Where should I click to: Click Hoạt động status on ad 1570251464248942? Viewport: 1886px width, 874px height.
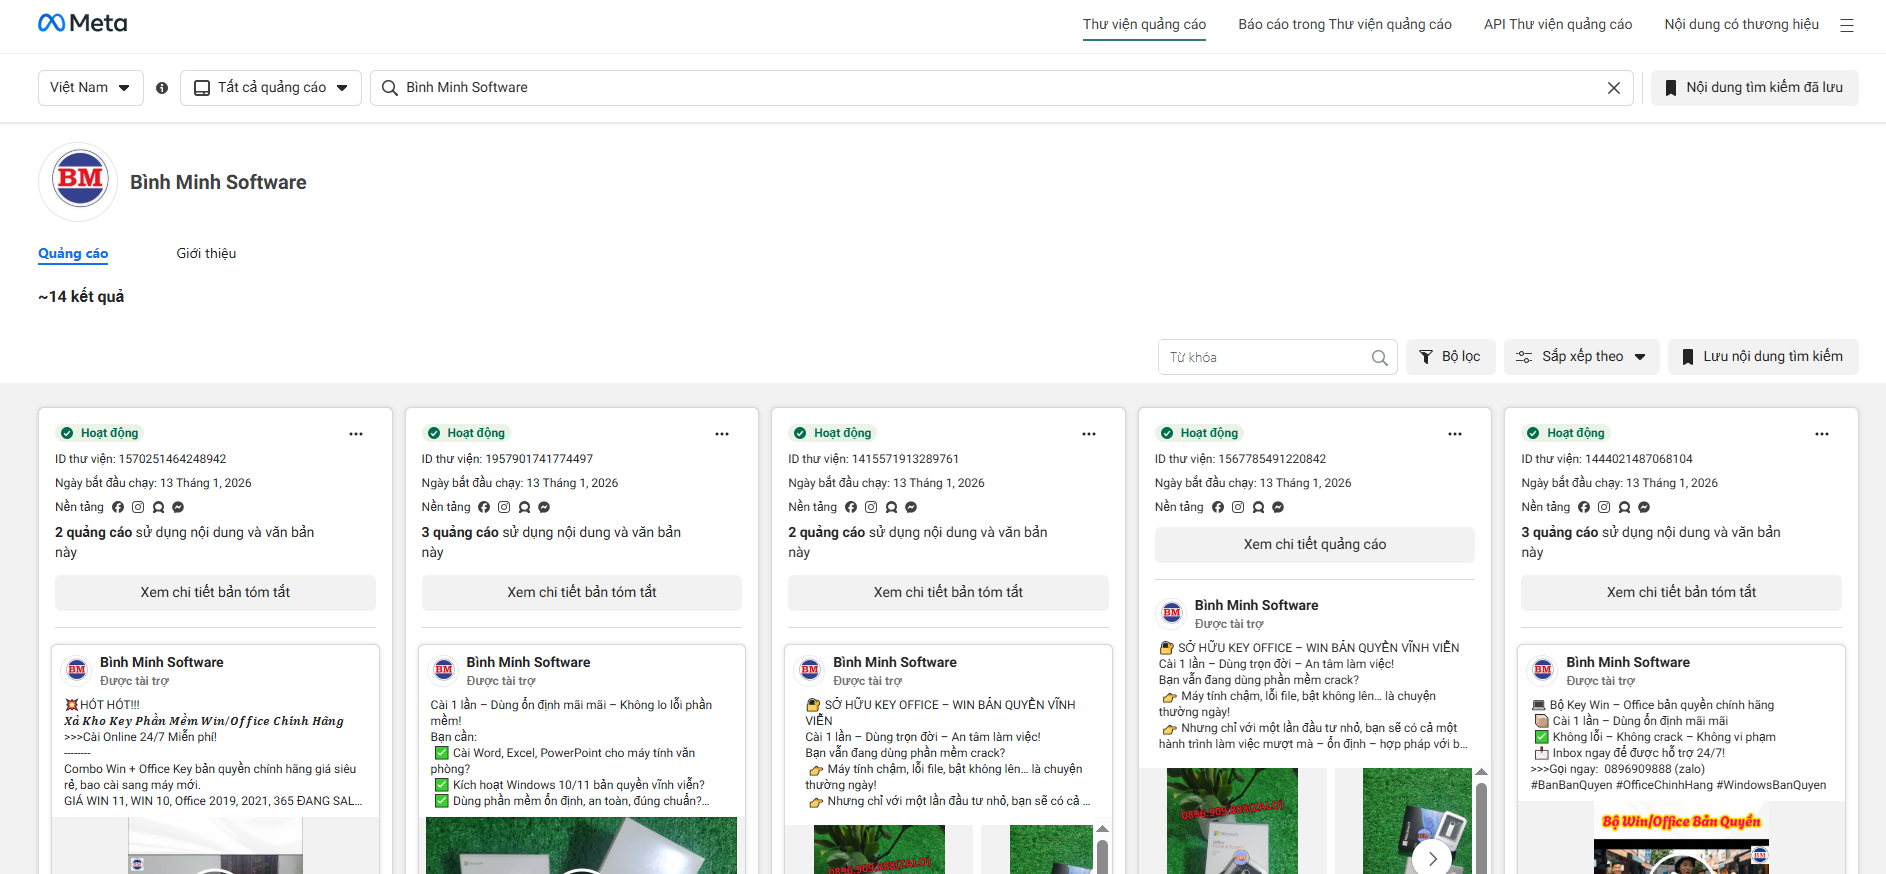pyautogui.click(x=100, y=433)
